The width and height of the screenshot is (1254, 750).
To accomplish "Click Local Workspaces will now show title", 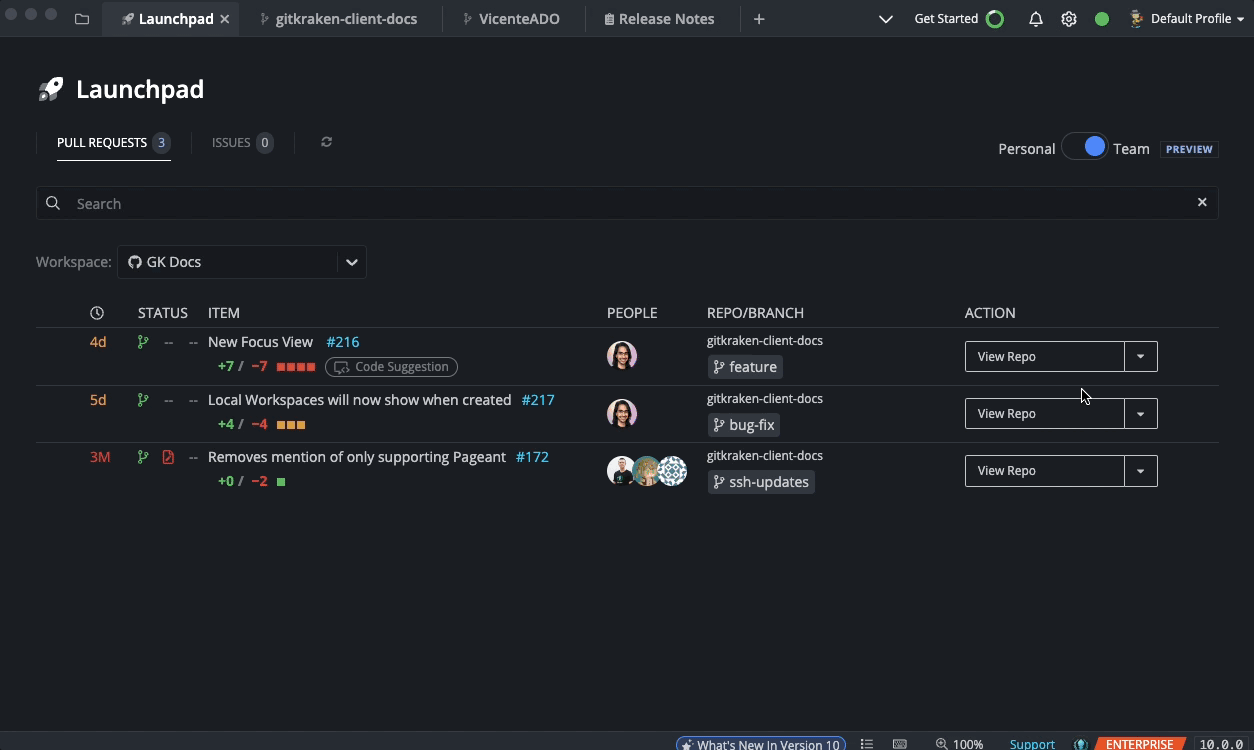I will click(x=360, y=400).
